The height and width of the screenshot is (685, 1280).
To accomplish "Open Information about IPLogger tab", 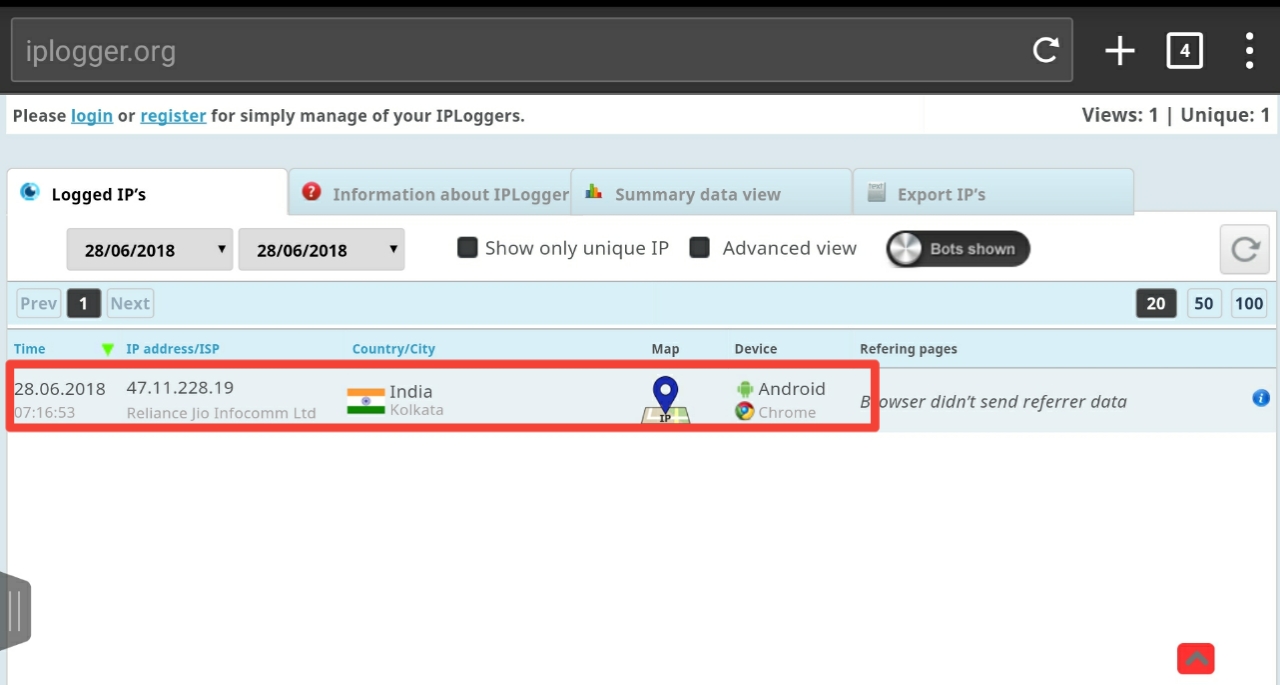I will click(x=430, y=192).
